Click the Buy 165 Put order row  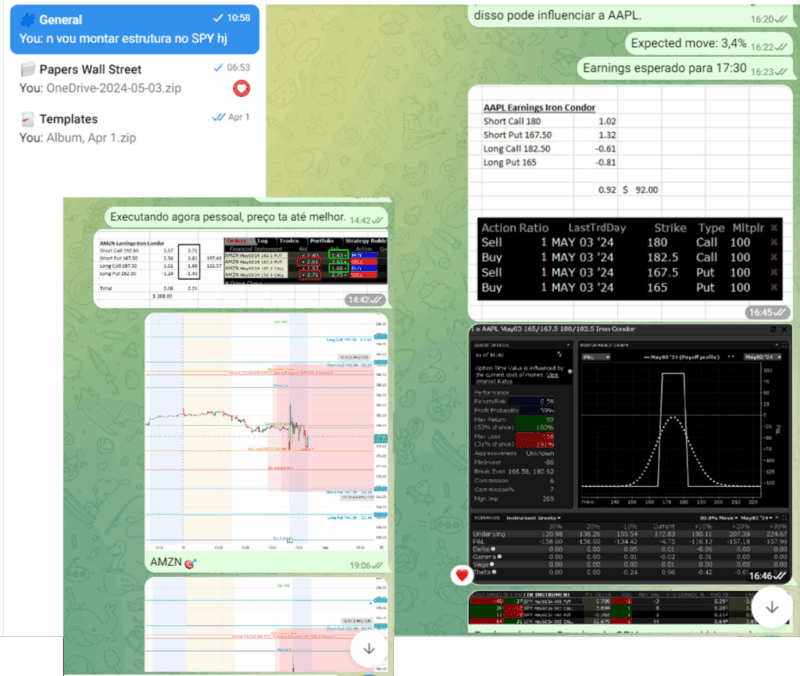[x=630, y=287]
